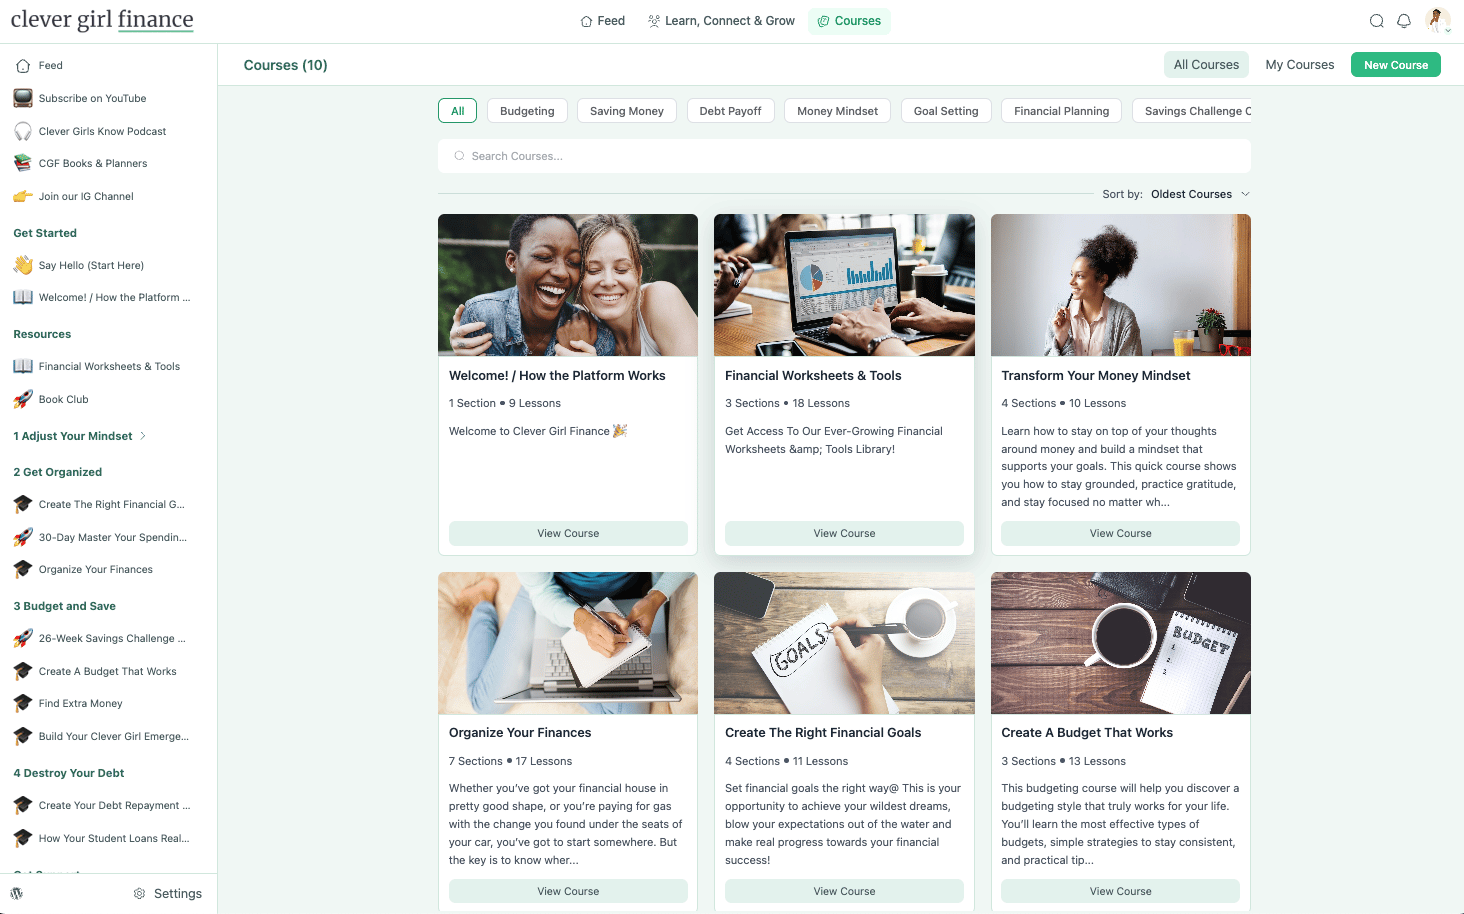
Task: Go to Learn, Connect & Grow in top navigation
Action: [x=721, y=21]
